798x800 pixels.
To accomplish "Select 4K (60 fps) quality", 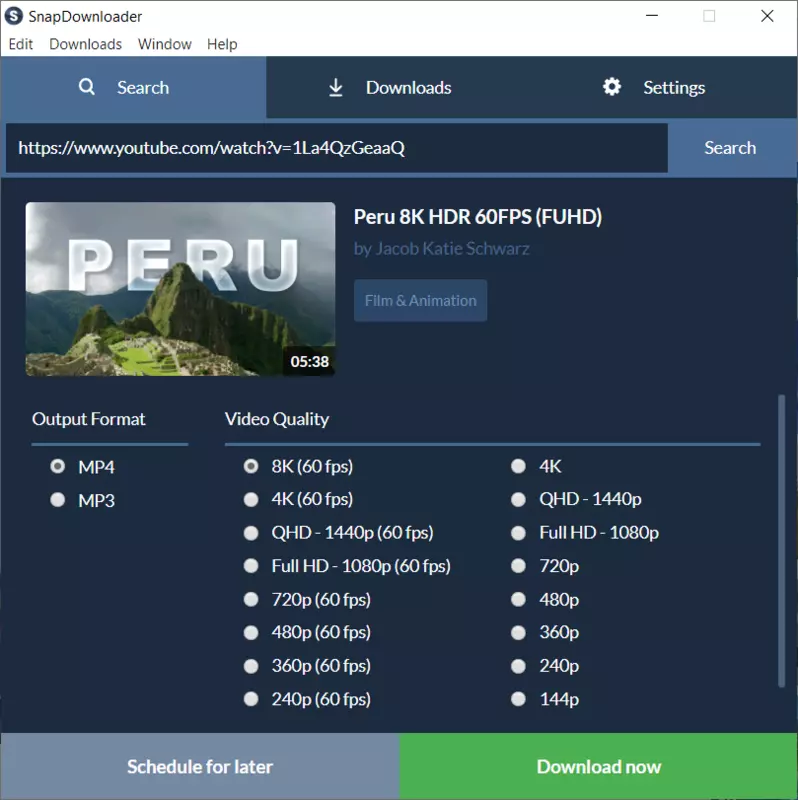I will [251, 499].
